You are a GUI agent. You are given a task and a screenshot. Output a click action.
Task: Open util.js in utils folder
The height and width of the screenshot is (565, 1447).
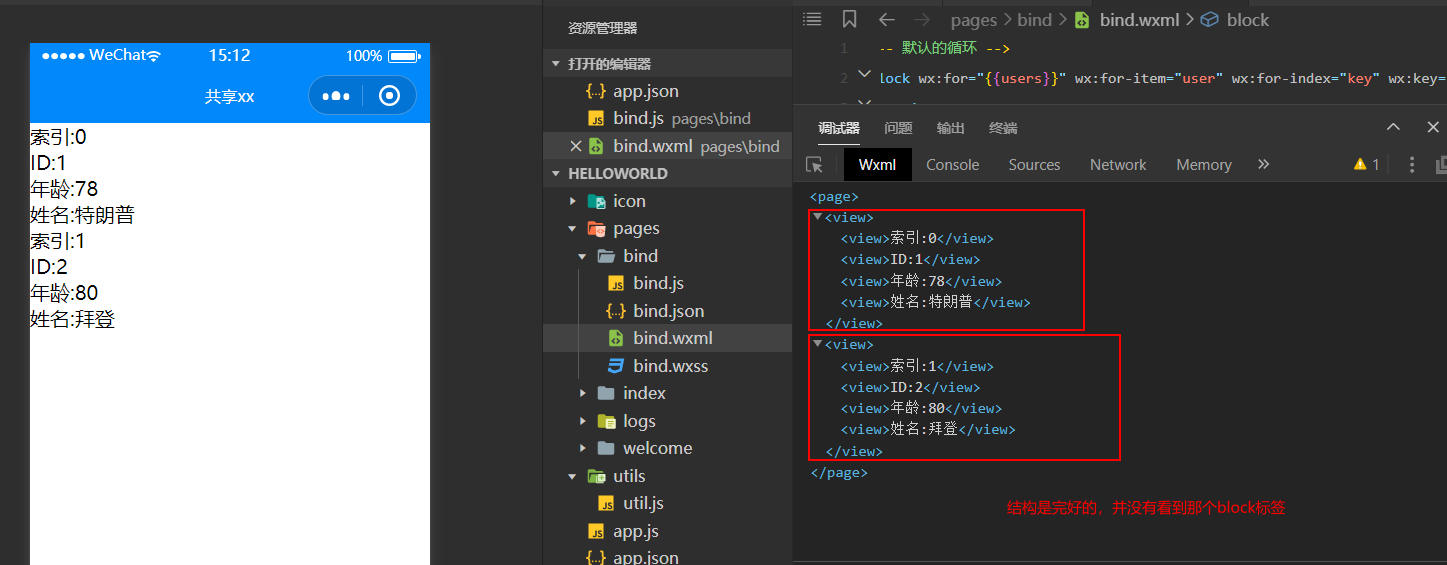(667, 503)
